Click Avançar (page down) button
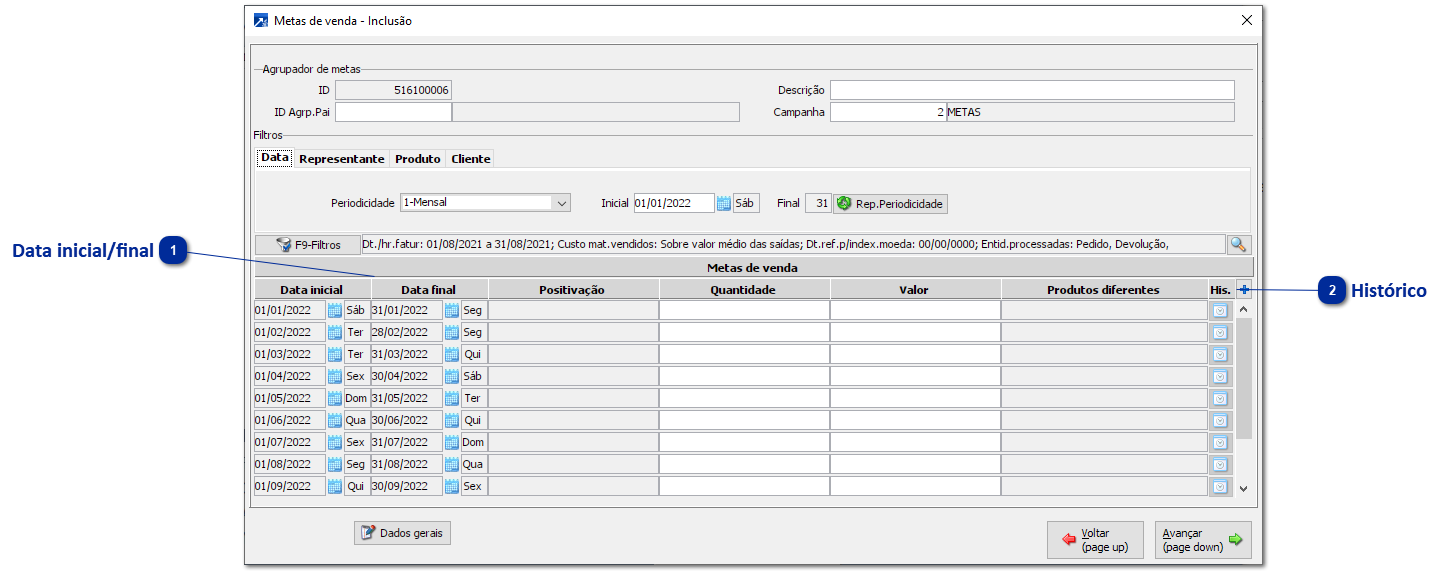This screenshot has width=1443, height=581. point(1203,540)
